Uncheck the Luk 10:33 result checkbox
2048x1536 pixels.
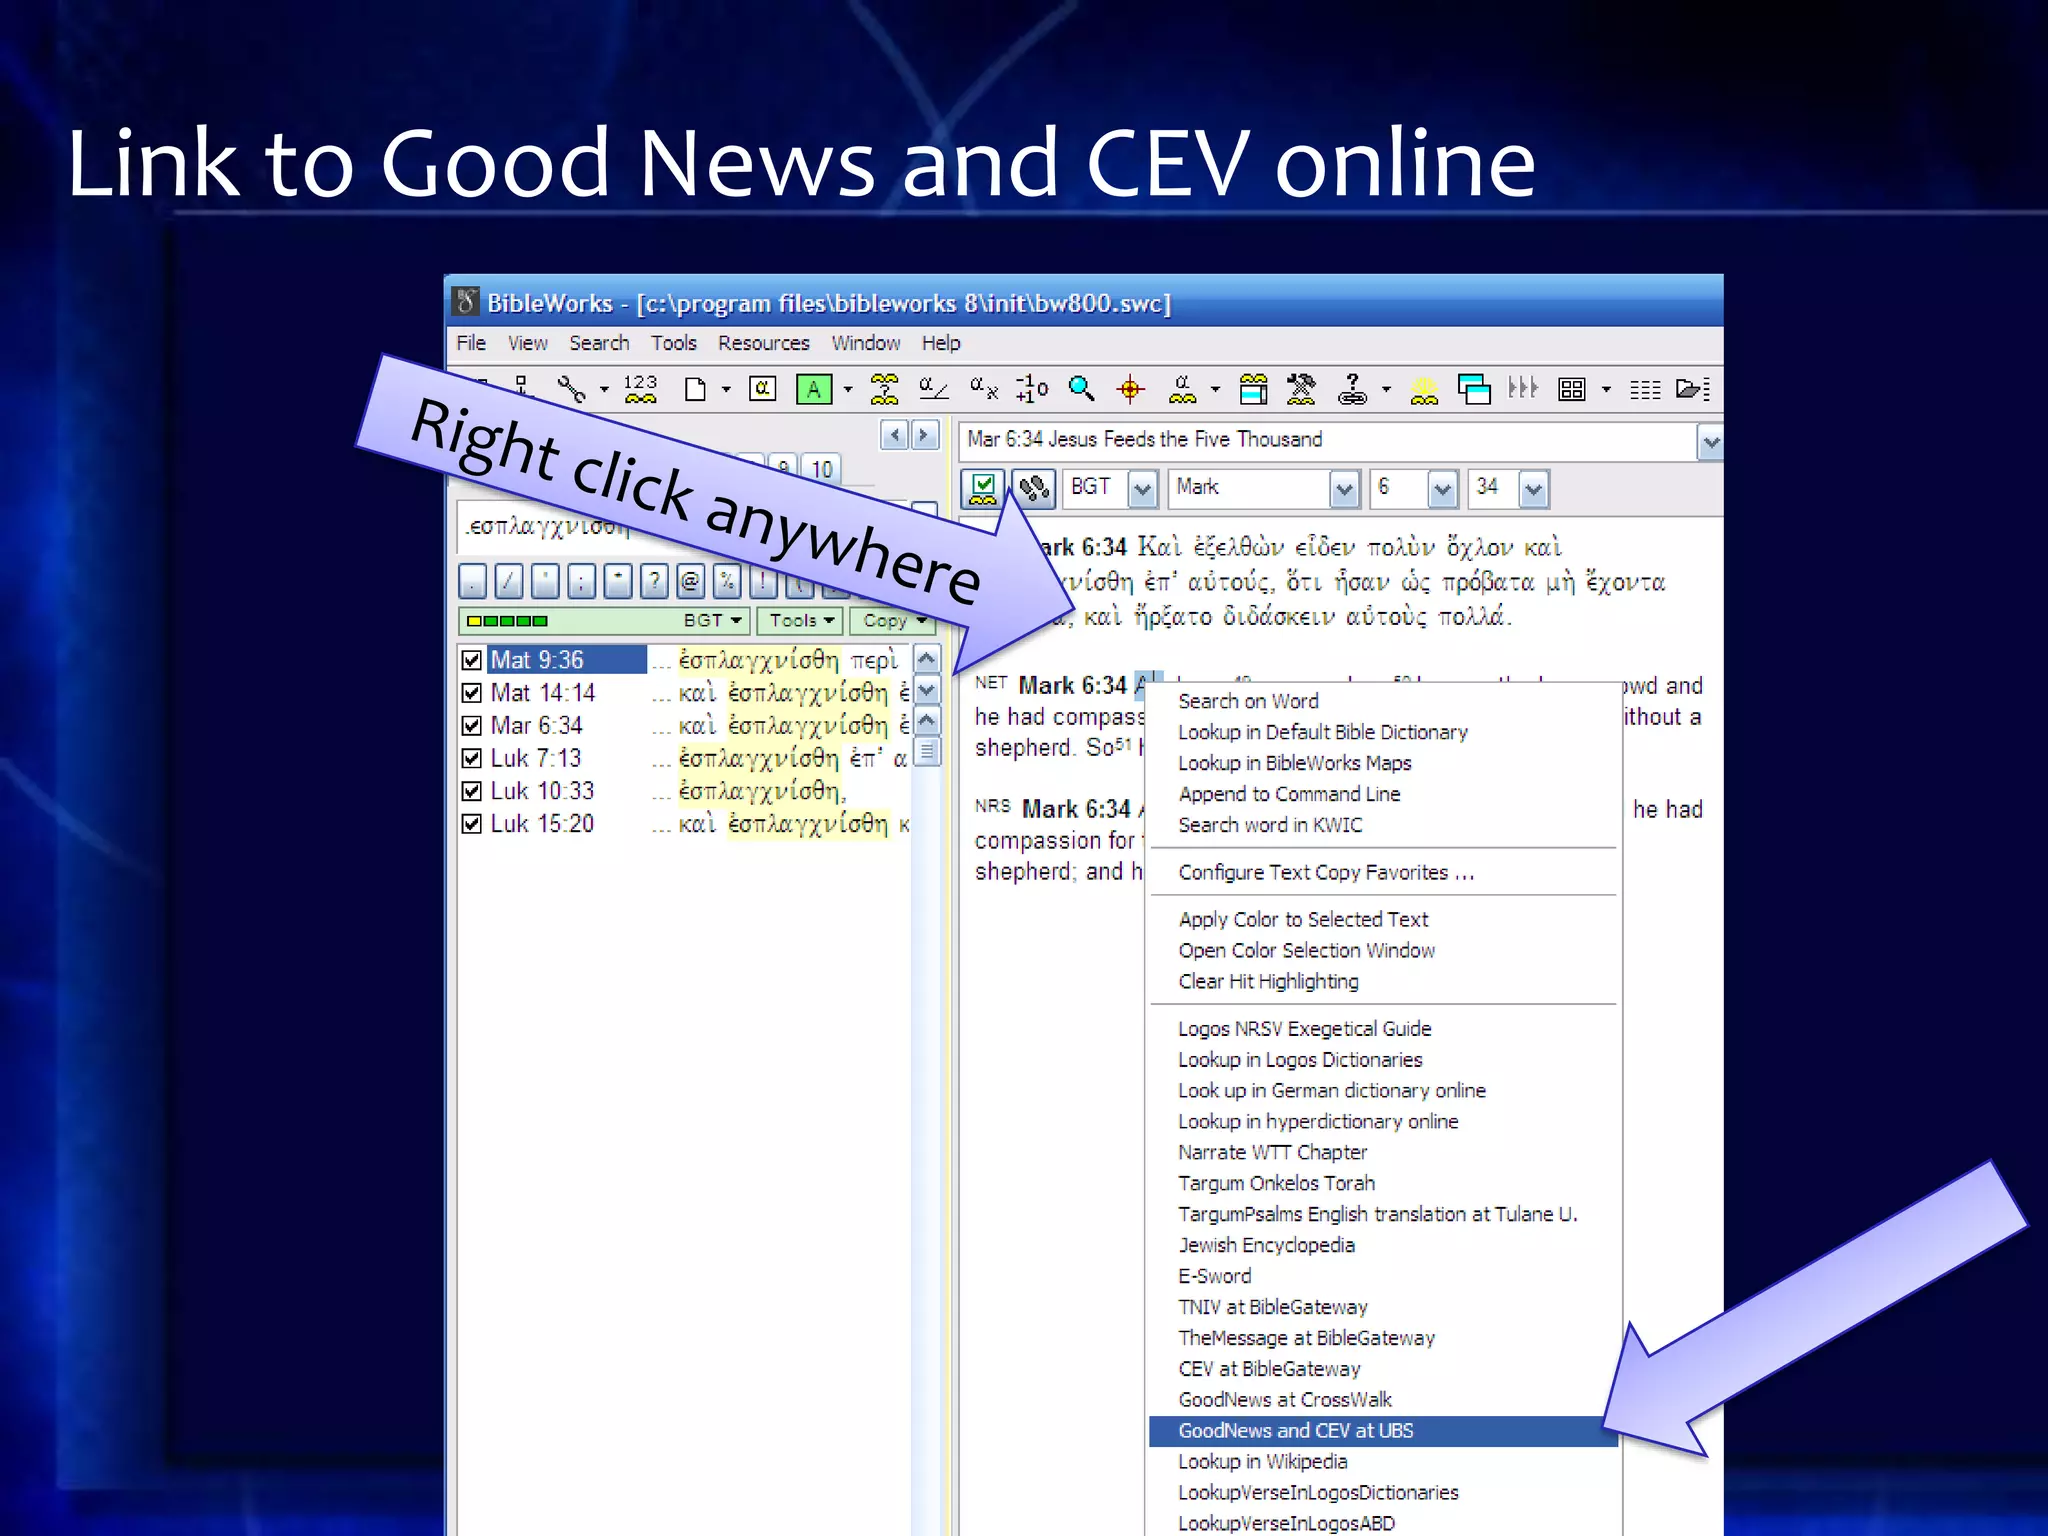[472, 792]
